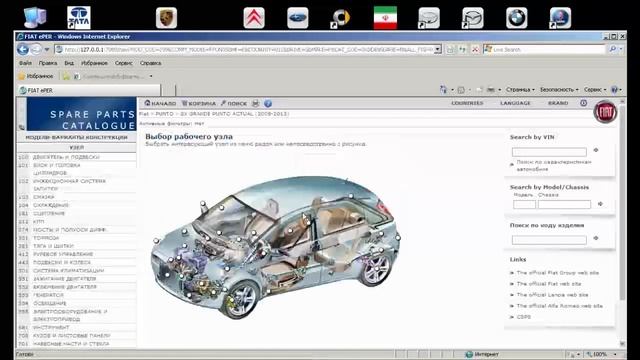Open the BRAND menu
This screenshot has height=360, width=640.
(x=558, y=103)
